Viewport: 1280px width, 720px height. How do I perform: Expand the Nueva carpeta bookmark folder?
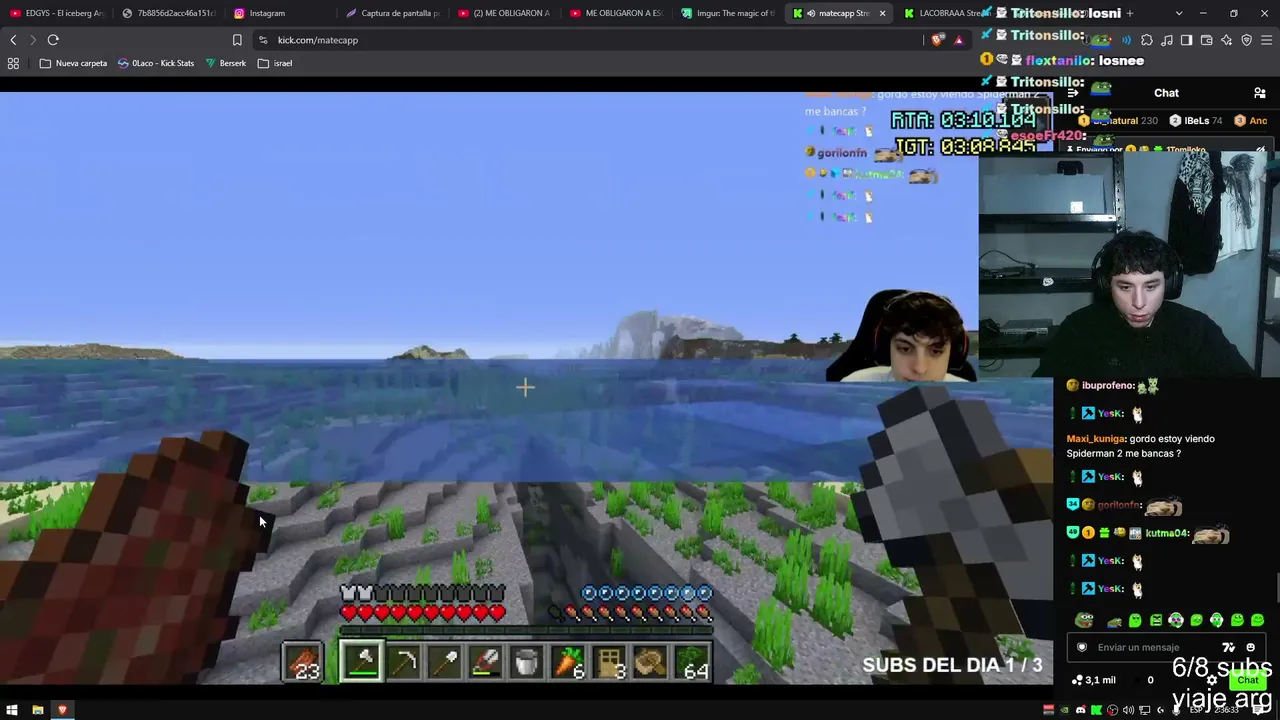(x=73, y=63)
